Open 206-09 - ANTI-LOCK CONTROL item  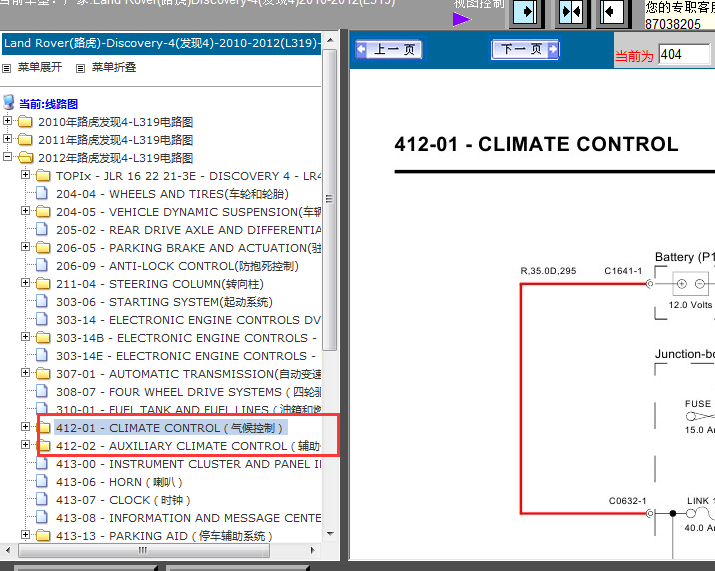click(177, 266)
